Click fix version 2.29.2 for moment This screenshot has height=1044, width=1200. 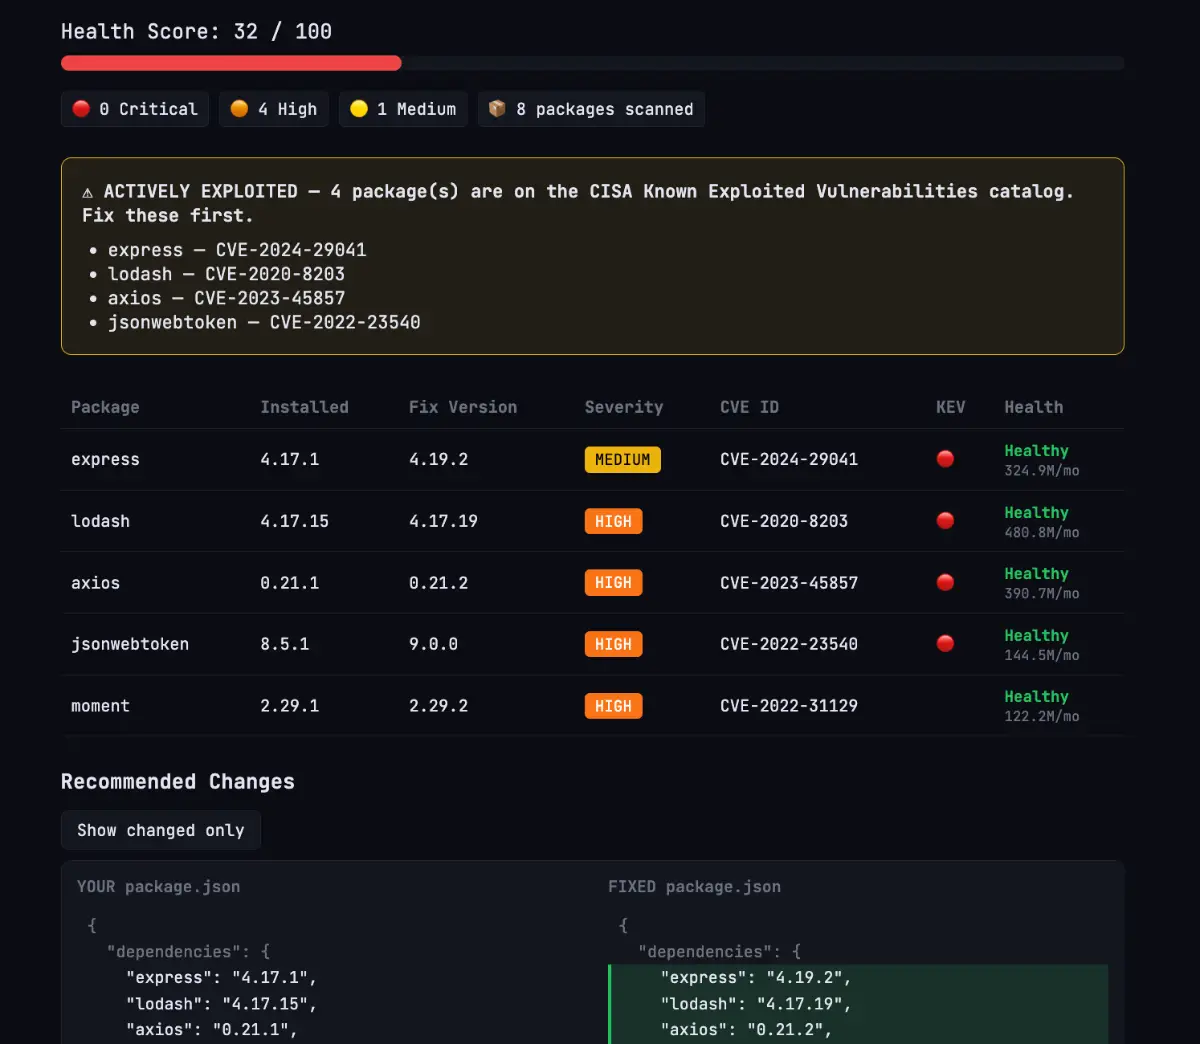coord(438,706)
